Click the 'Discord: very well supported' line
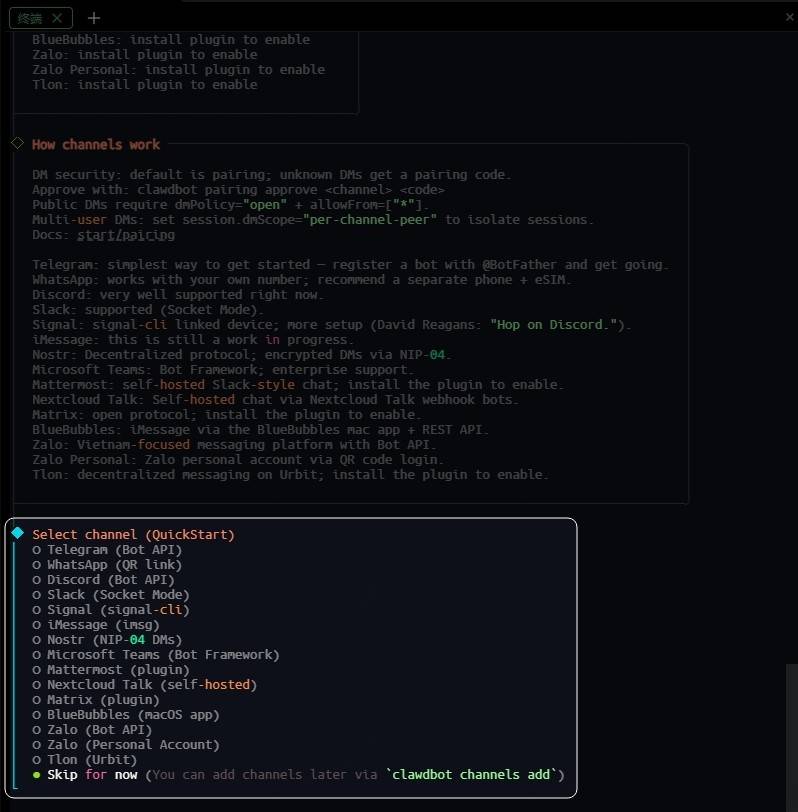The height and width of the screenshot is (812, 798). [178, 295]
